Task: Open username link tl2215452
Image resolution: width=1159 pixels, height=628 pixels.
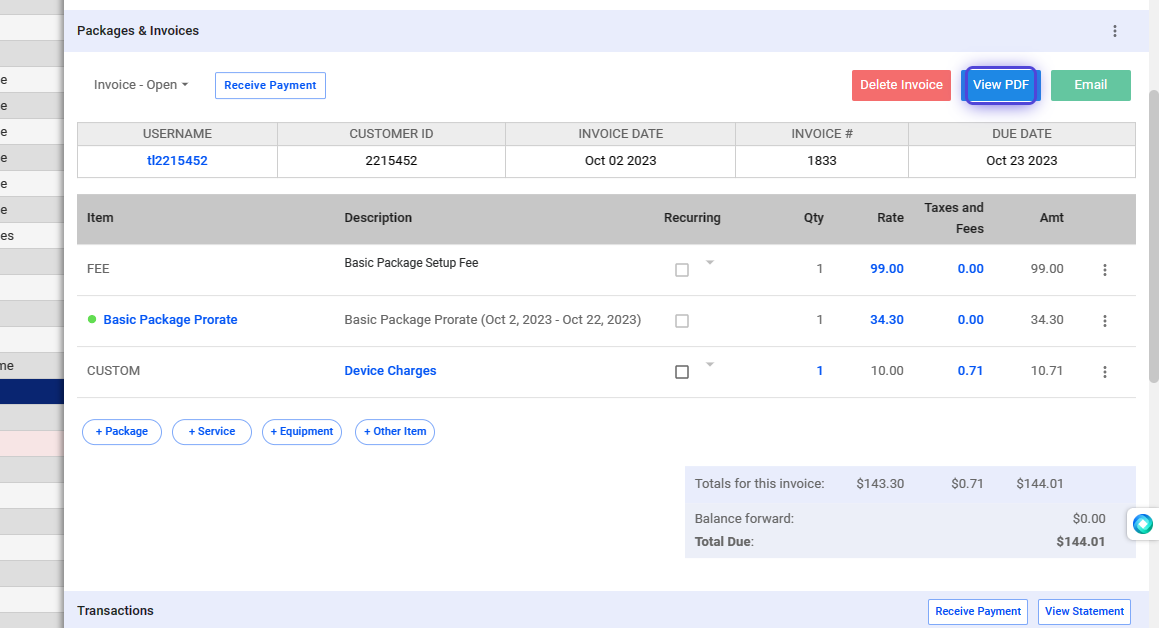Action: [x=177, y=160]
